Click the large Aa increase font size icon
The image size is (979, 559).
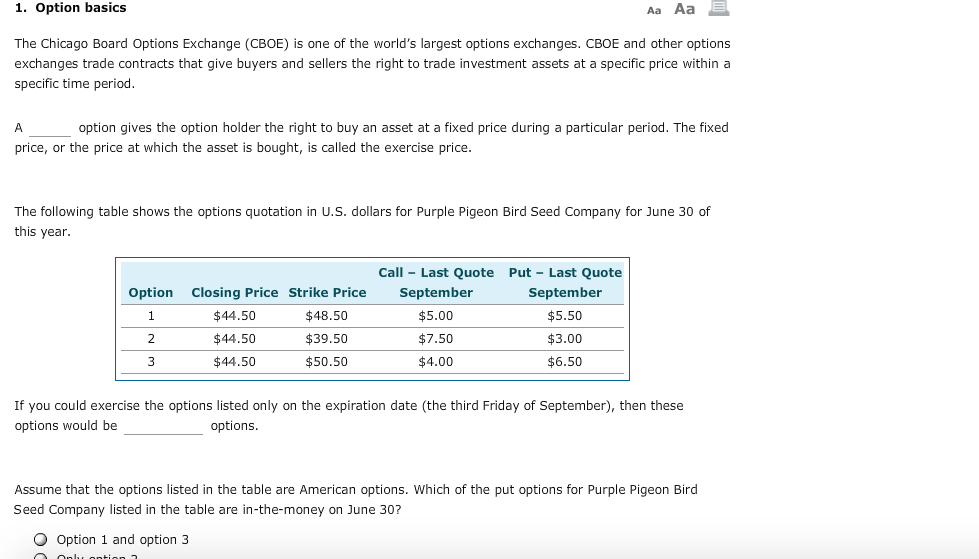point(684,9)
